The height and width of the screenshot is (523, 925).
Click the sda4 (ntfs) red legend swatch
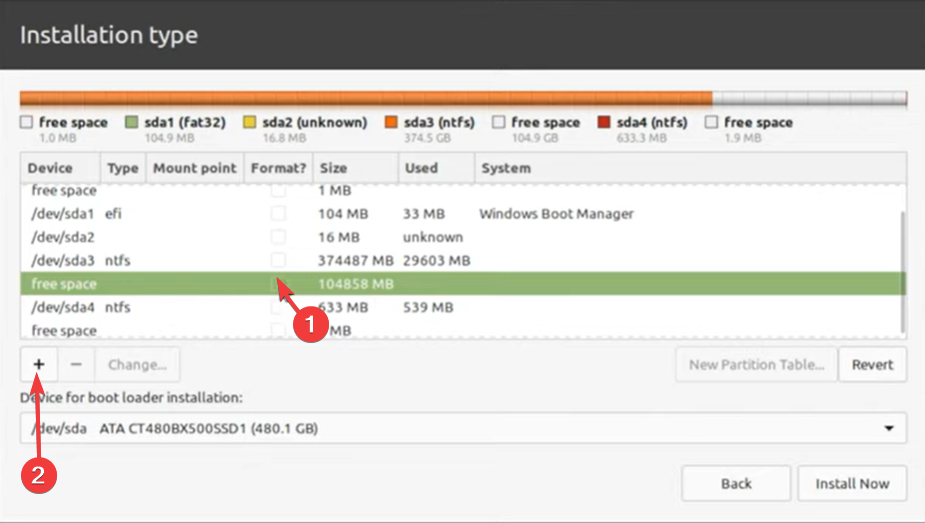(603, 122)
